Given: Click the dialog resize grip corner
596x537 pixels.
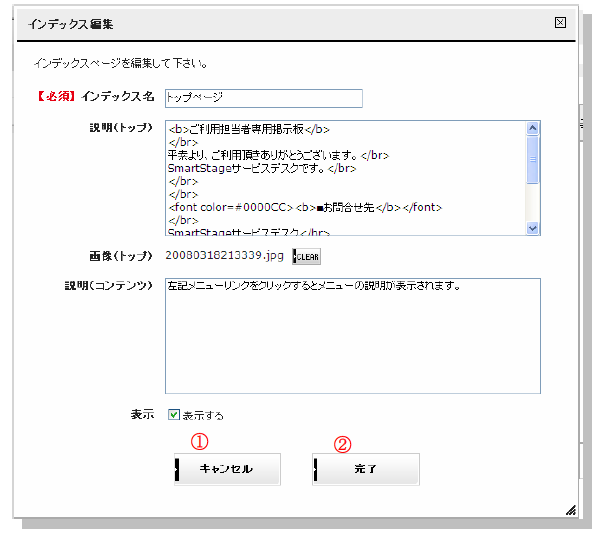Looking at the screenshot, I should coord(571,510).
